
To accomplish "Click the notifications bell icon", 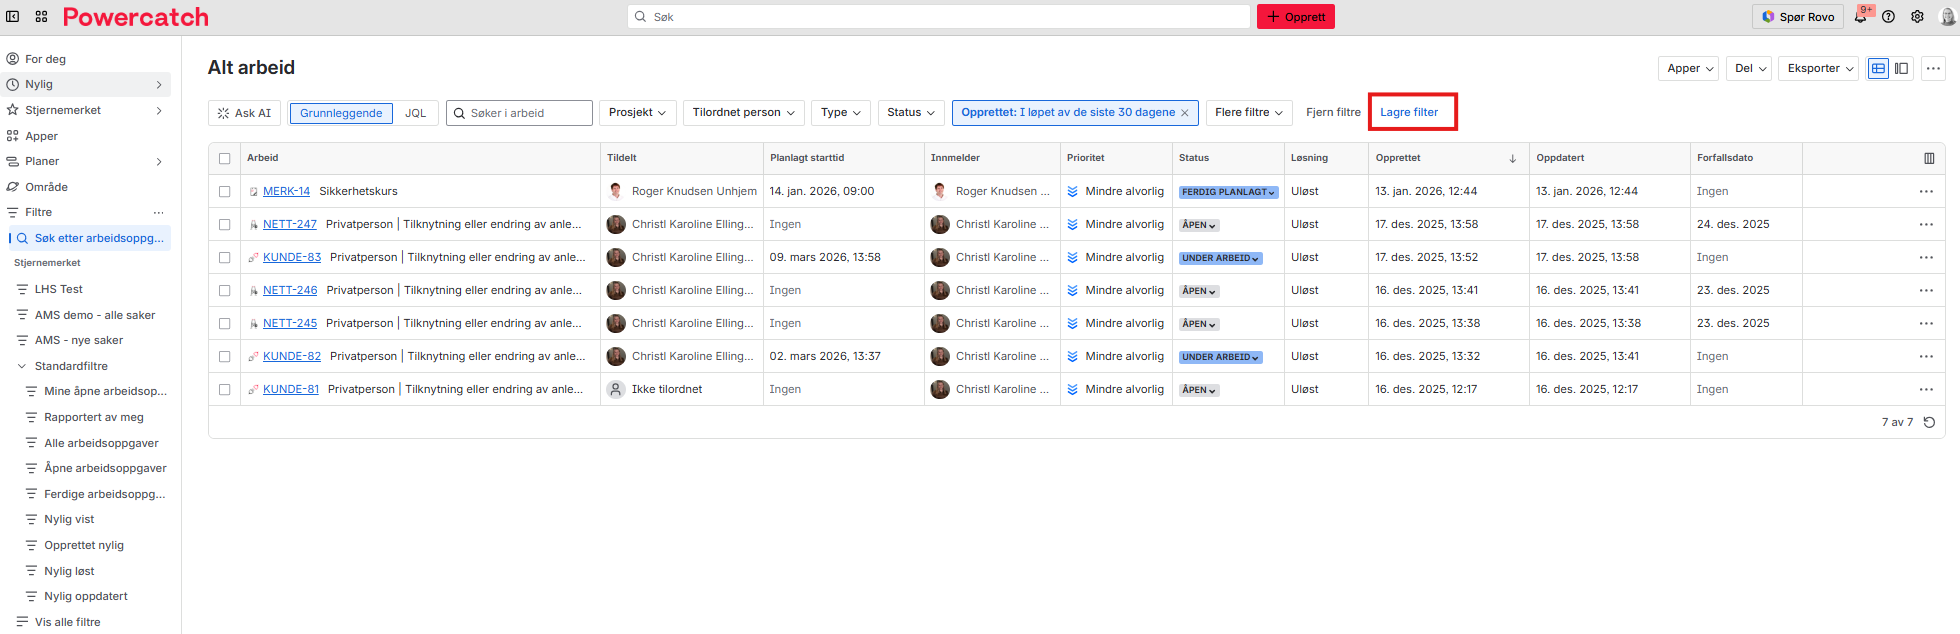I will click(1859, 17).
